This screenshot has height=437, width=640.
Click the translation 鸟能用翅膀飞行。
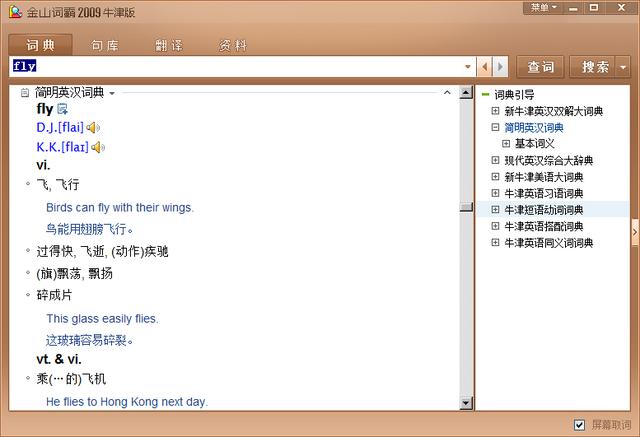click(x=89, y=229)
